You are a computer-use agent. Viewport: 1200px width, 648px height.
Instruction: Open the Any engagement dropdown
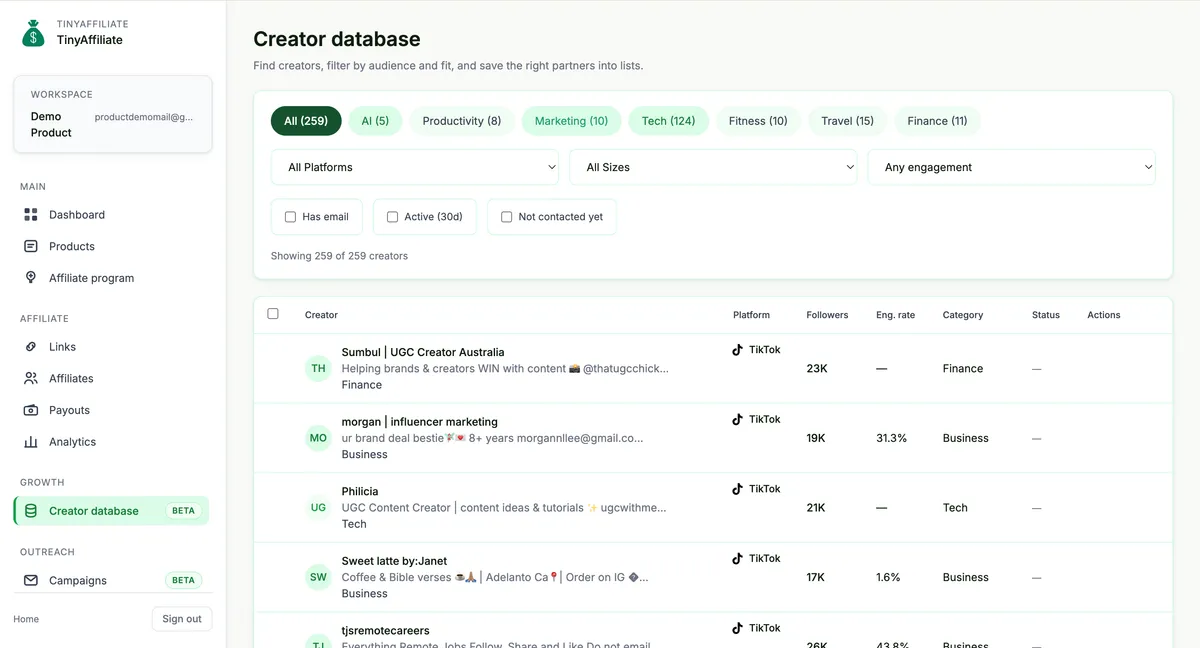point(1011,167)
